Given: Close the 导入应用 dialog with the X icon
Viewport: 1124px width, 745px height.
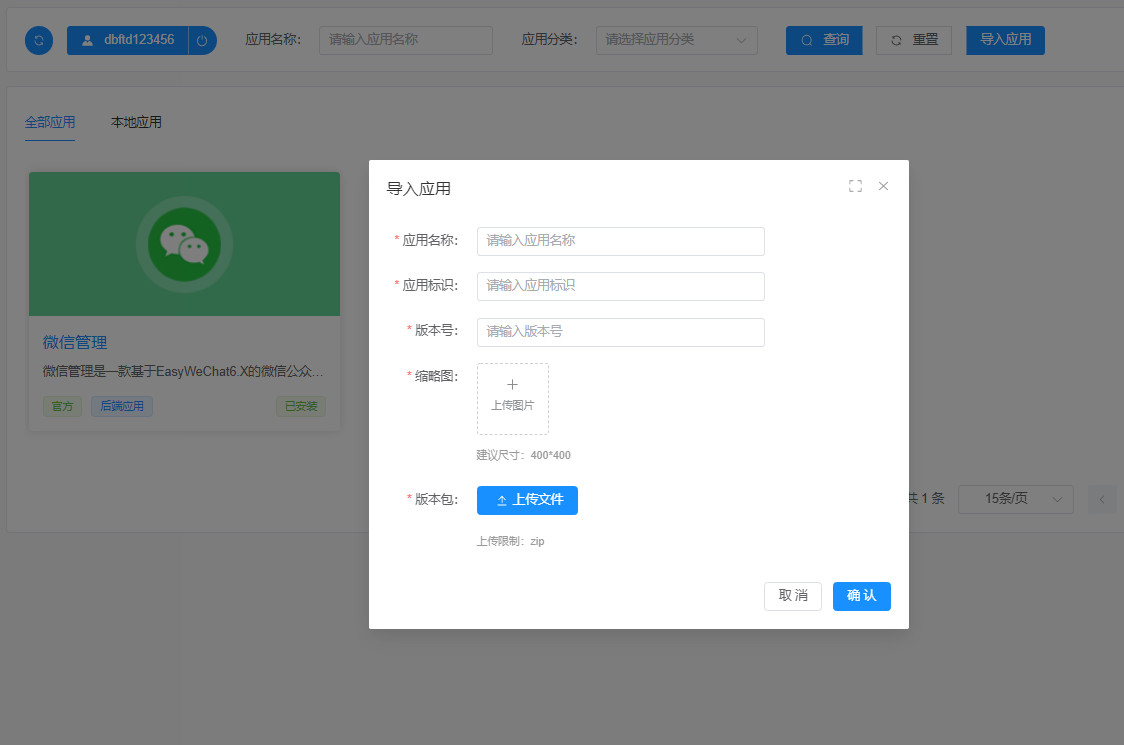Looking at the screenshot, I should click(883, 186).
